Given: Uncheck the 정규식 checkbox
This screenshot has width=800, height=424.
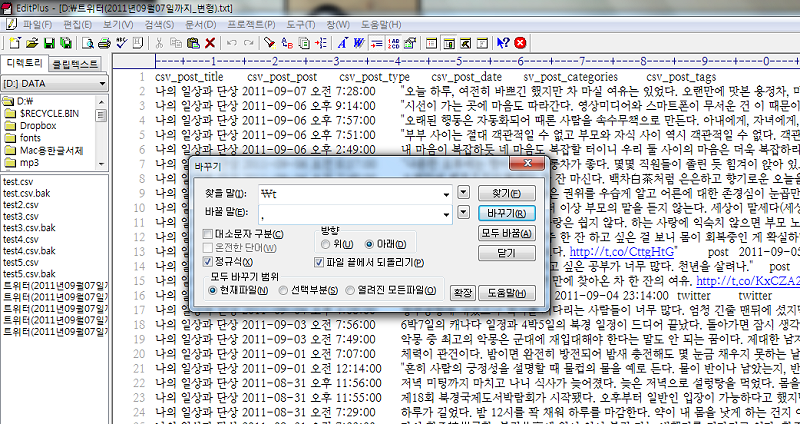Looking at the screenshot, I should [207, 262].
